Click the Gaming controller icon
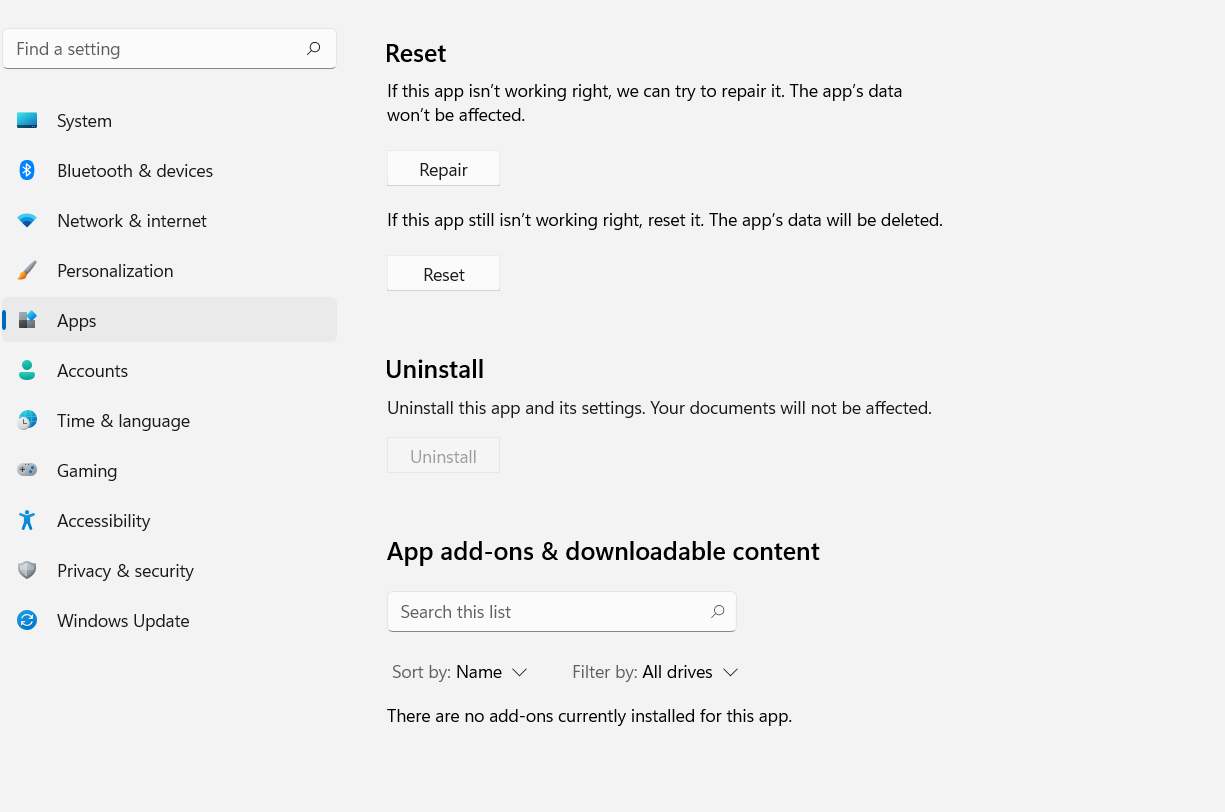This screenshot has width=1225, height=812. (x=27, y=471)
